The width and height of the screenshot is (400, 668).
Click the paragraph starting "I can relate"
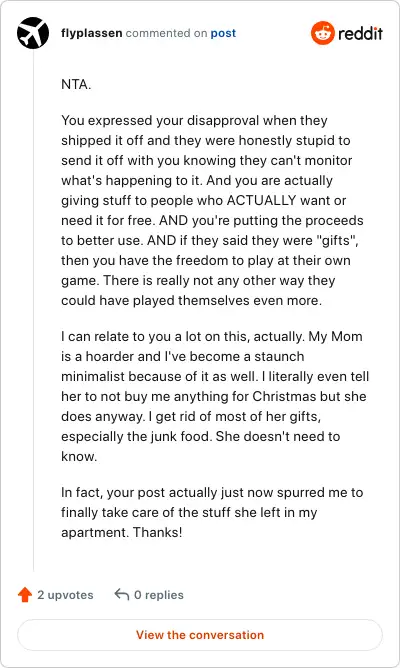tap(215, 396)
